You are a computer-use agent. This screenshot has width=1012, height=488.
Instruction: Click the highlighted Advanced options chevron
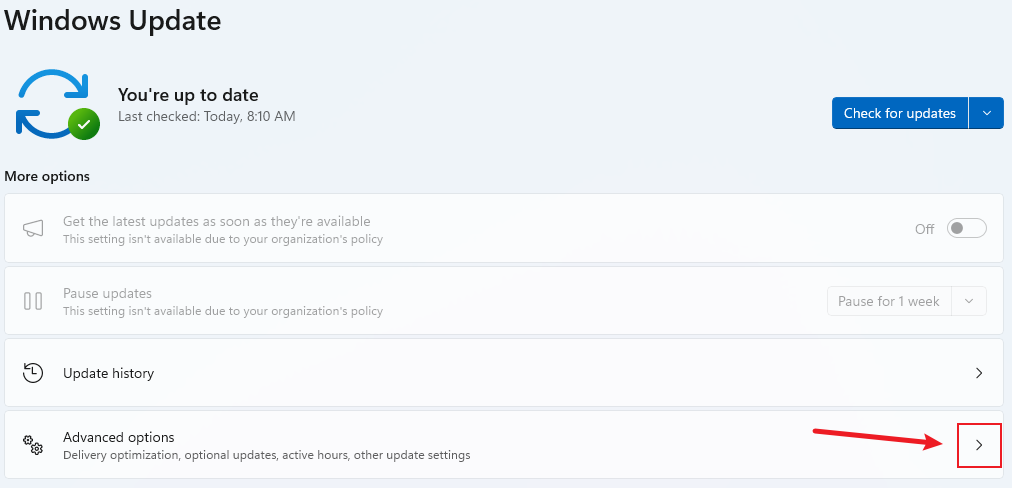[x=979, y=445]
